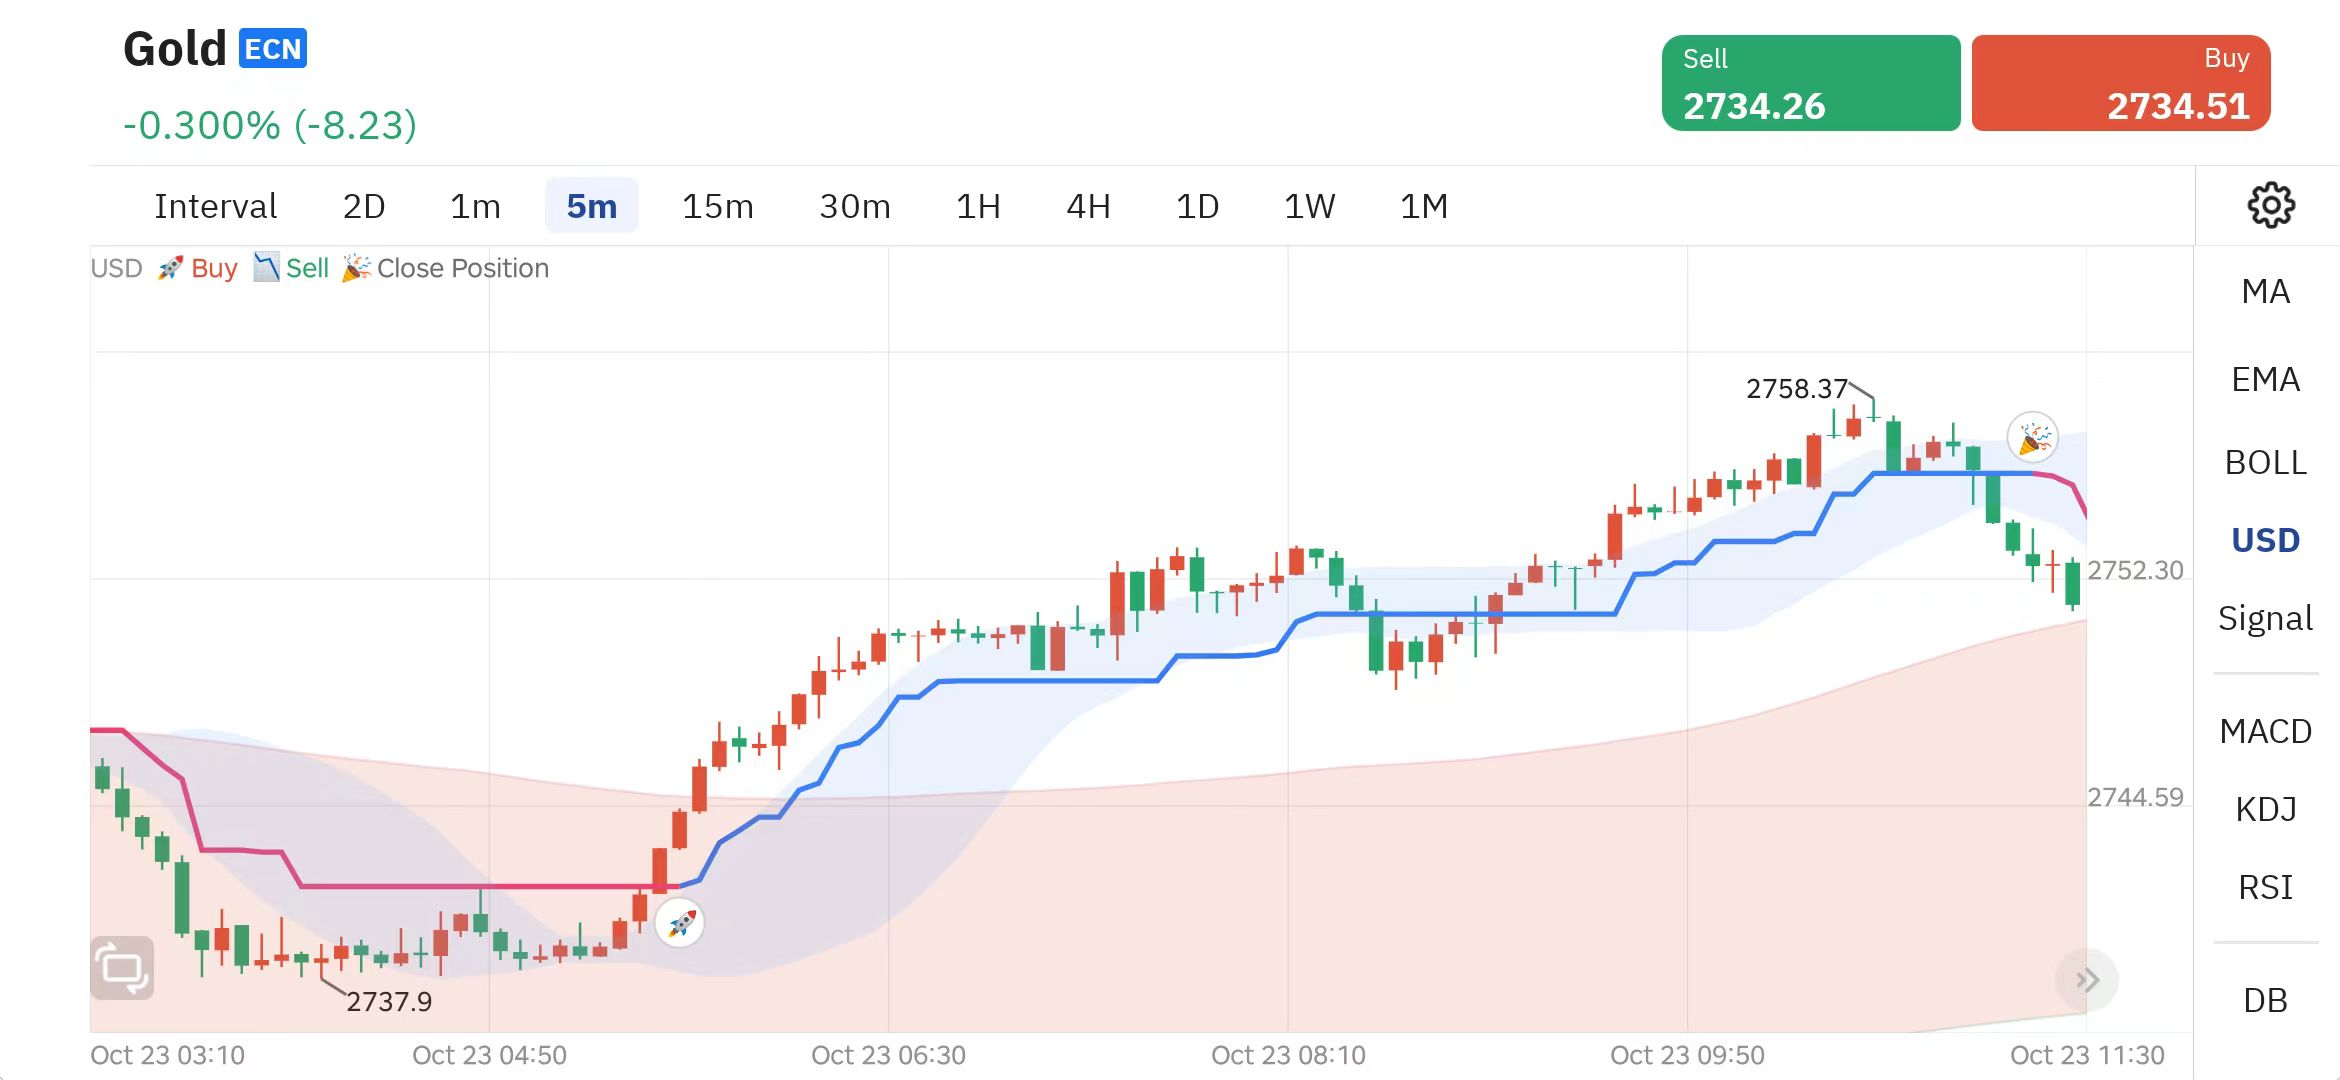Select the 1D interval
Screen dimensions: 2340x1080
coord(1197,206)
